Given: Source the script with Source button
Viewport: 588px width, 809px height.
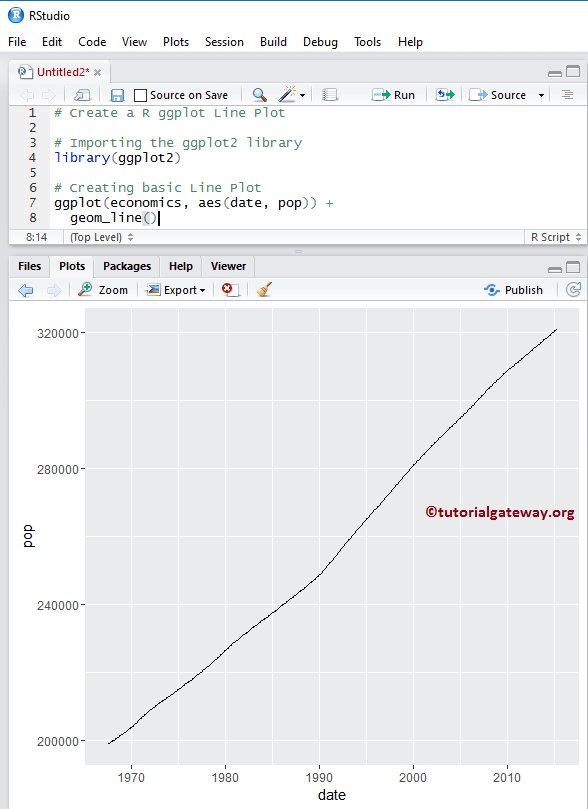Looking at the screenshot, I should click(497, 95).
